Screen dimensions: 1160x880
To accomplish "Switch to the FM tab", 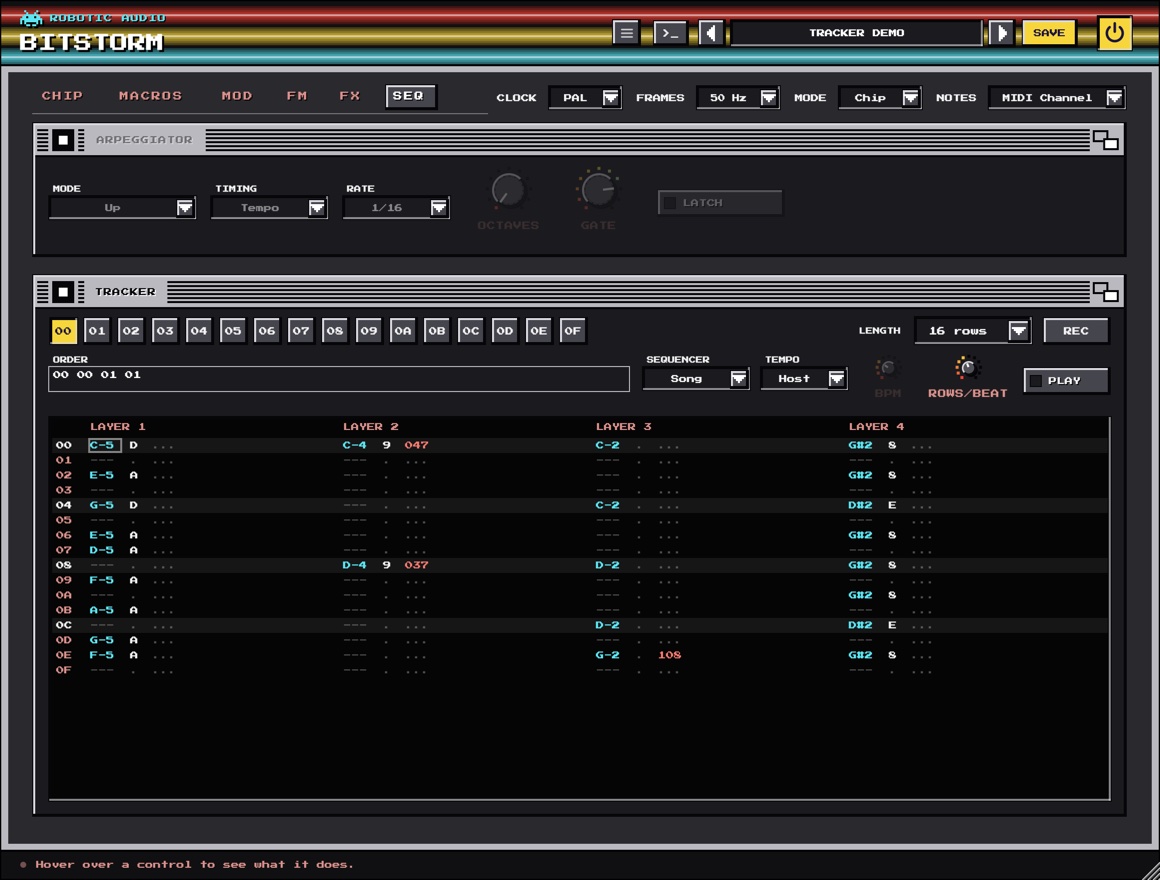I will 297,96.
